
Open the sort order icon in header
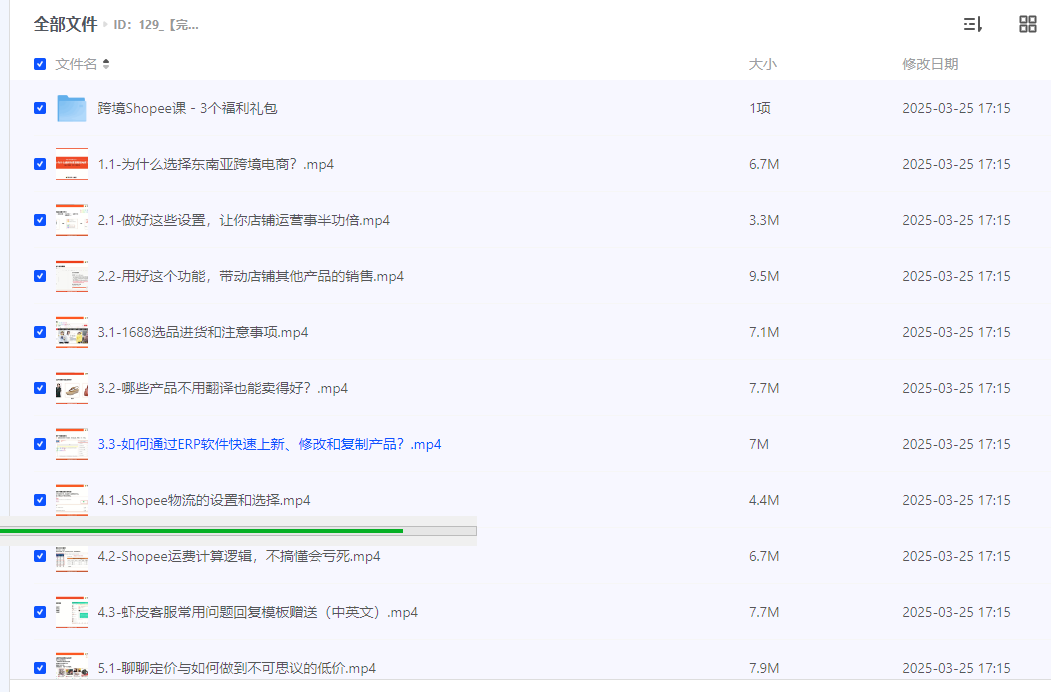click(973, 25)
